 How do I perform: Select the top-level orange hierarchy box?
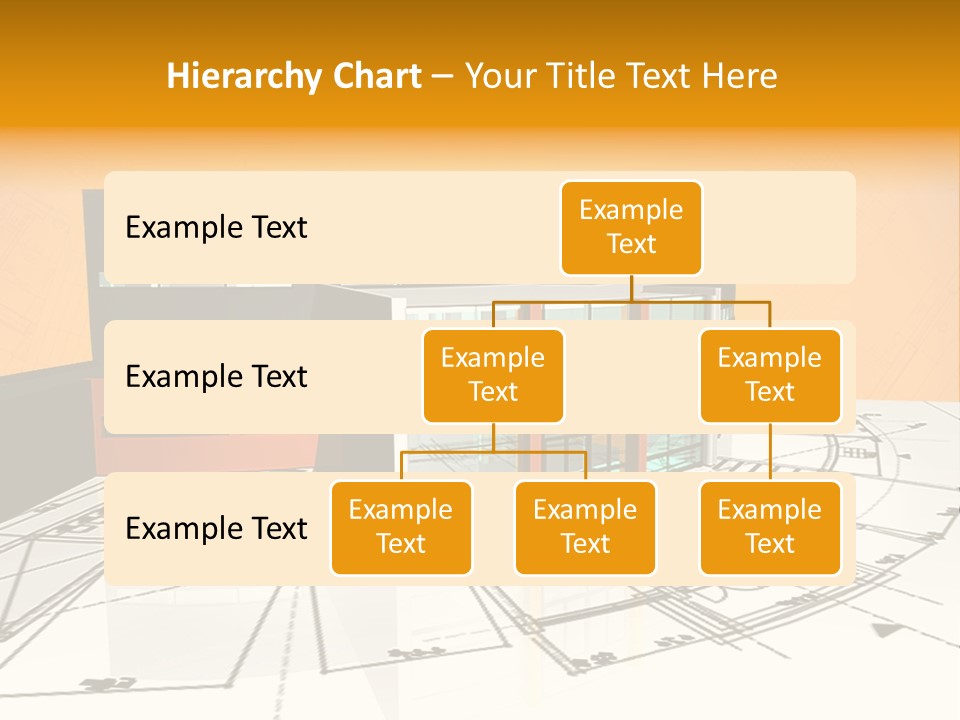tap(631, 228)
